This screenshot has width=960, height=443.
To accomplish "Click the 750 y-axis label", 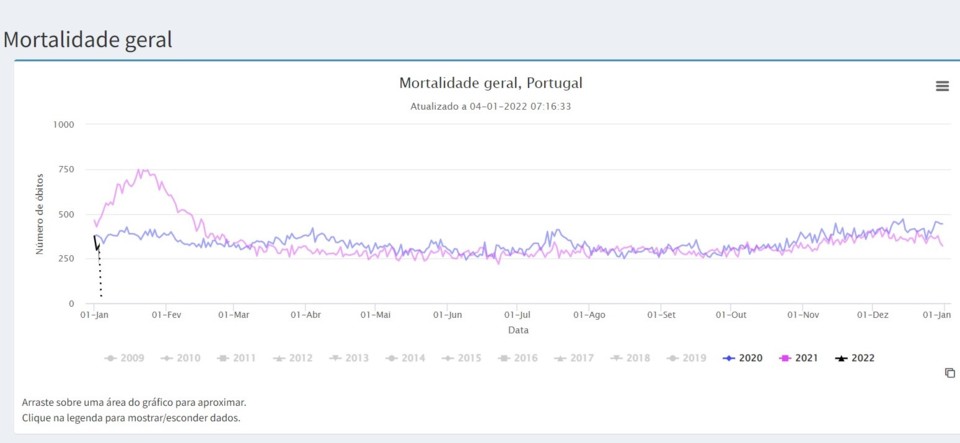I will pos(67,169).
